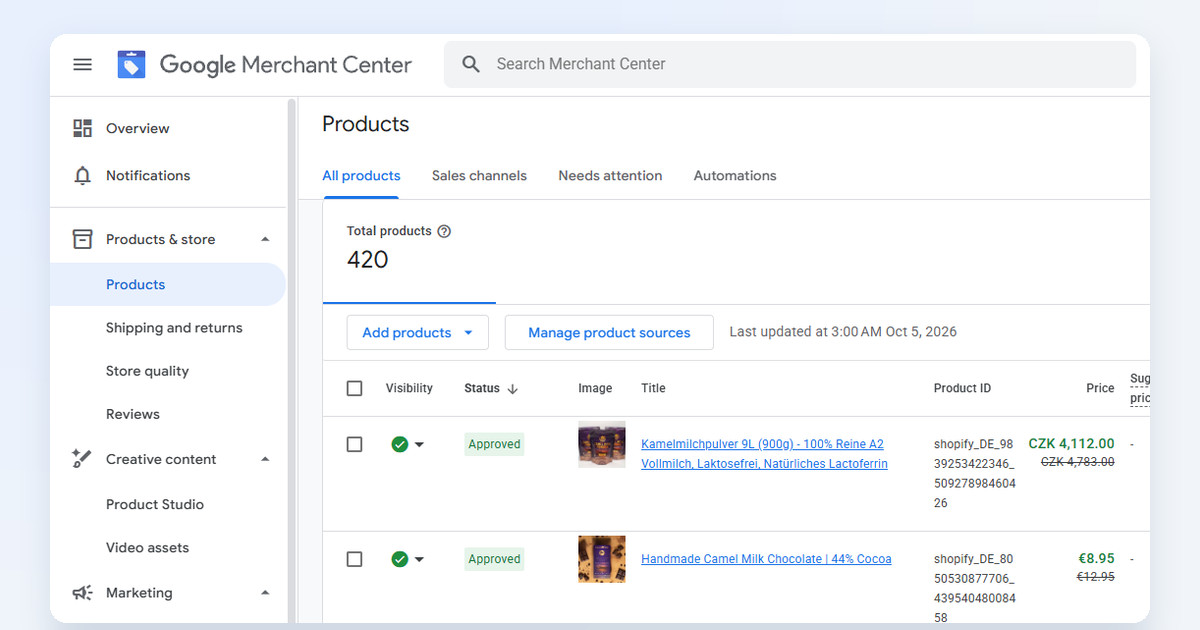Click the Creative content wand icon

point(83,459)
